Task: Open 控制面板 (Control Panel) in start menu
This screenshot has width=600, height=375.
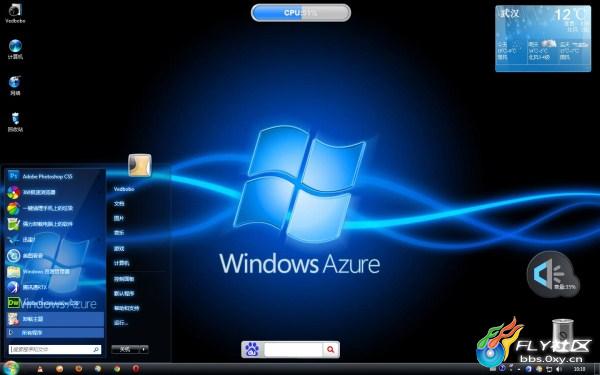Action: pos(124,279)
